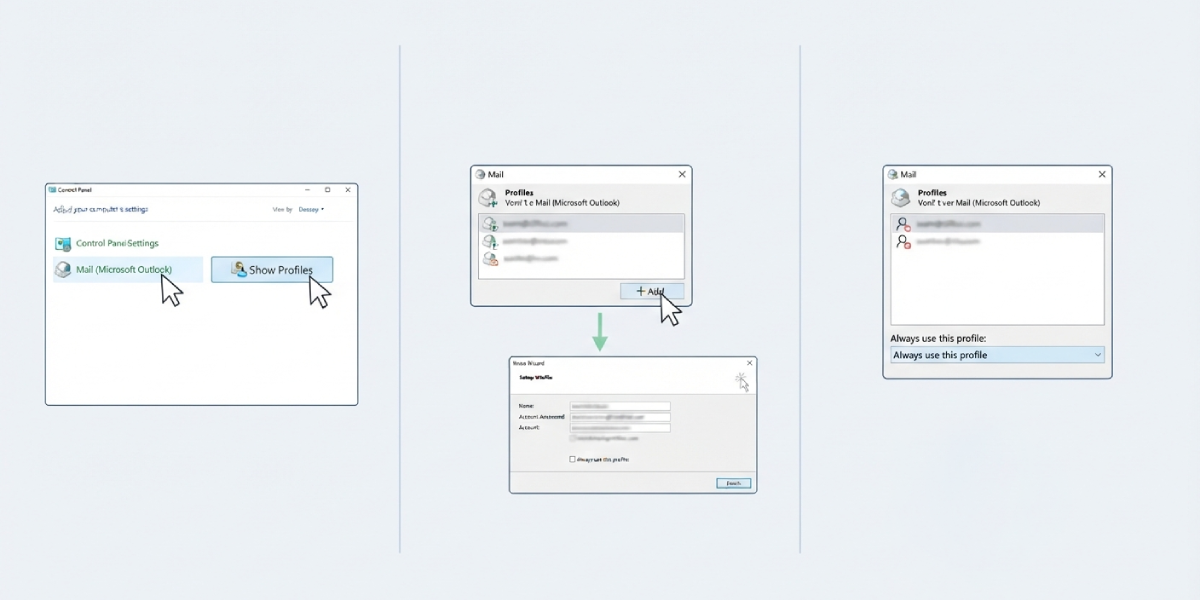
Task: Click the Profiles header icon in the two-profile Mail dialog
Action: pyautogui.click(x=899, y=197)
